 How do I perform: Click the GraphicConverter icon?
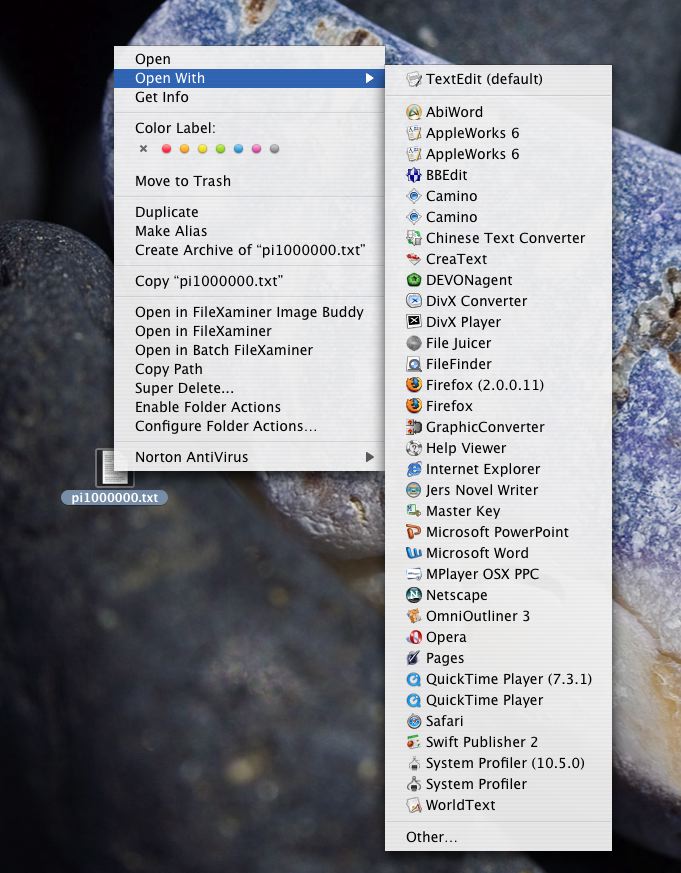click(x=414, y=427)
